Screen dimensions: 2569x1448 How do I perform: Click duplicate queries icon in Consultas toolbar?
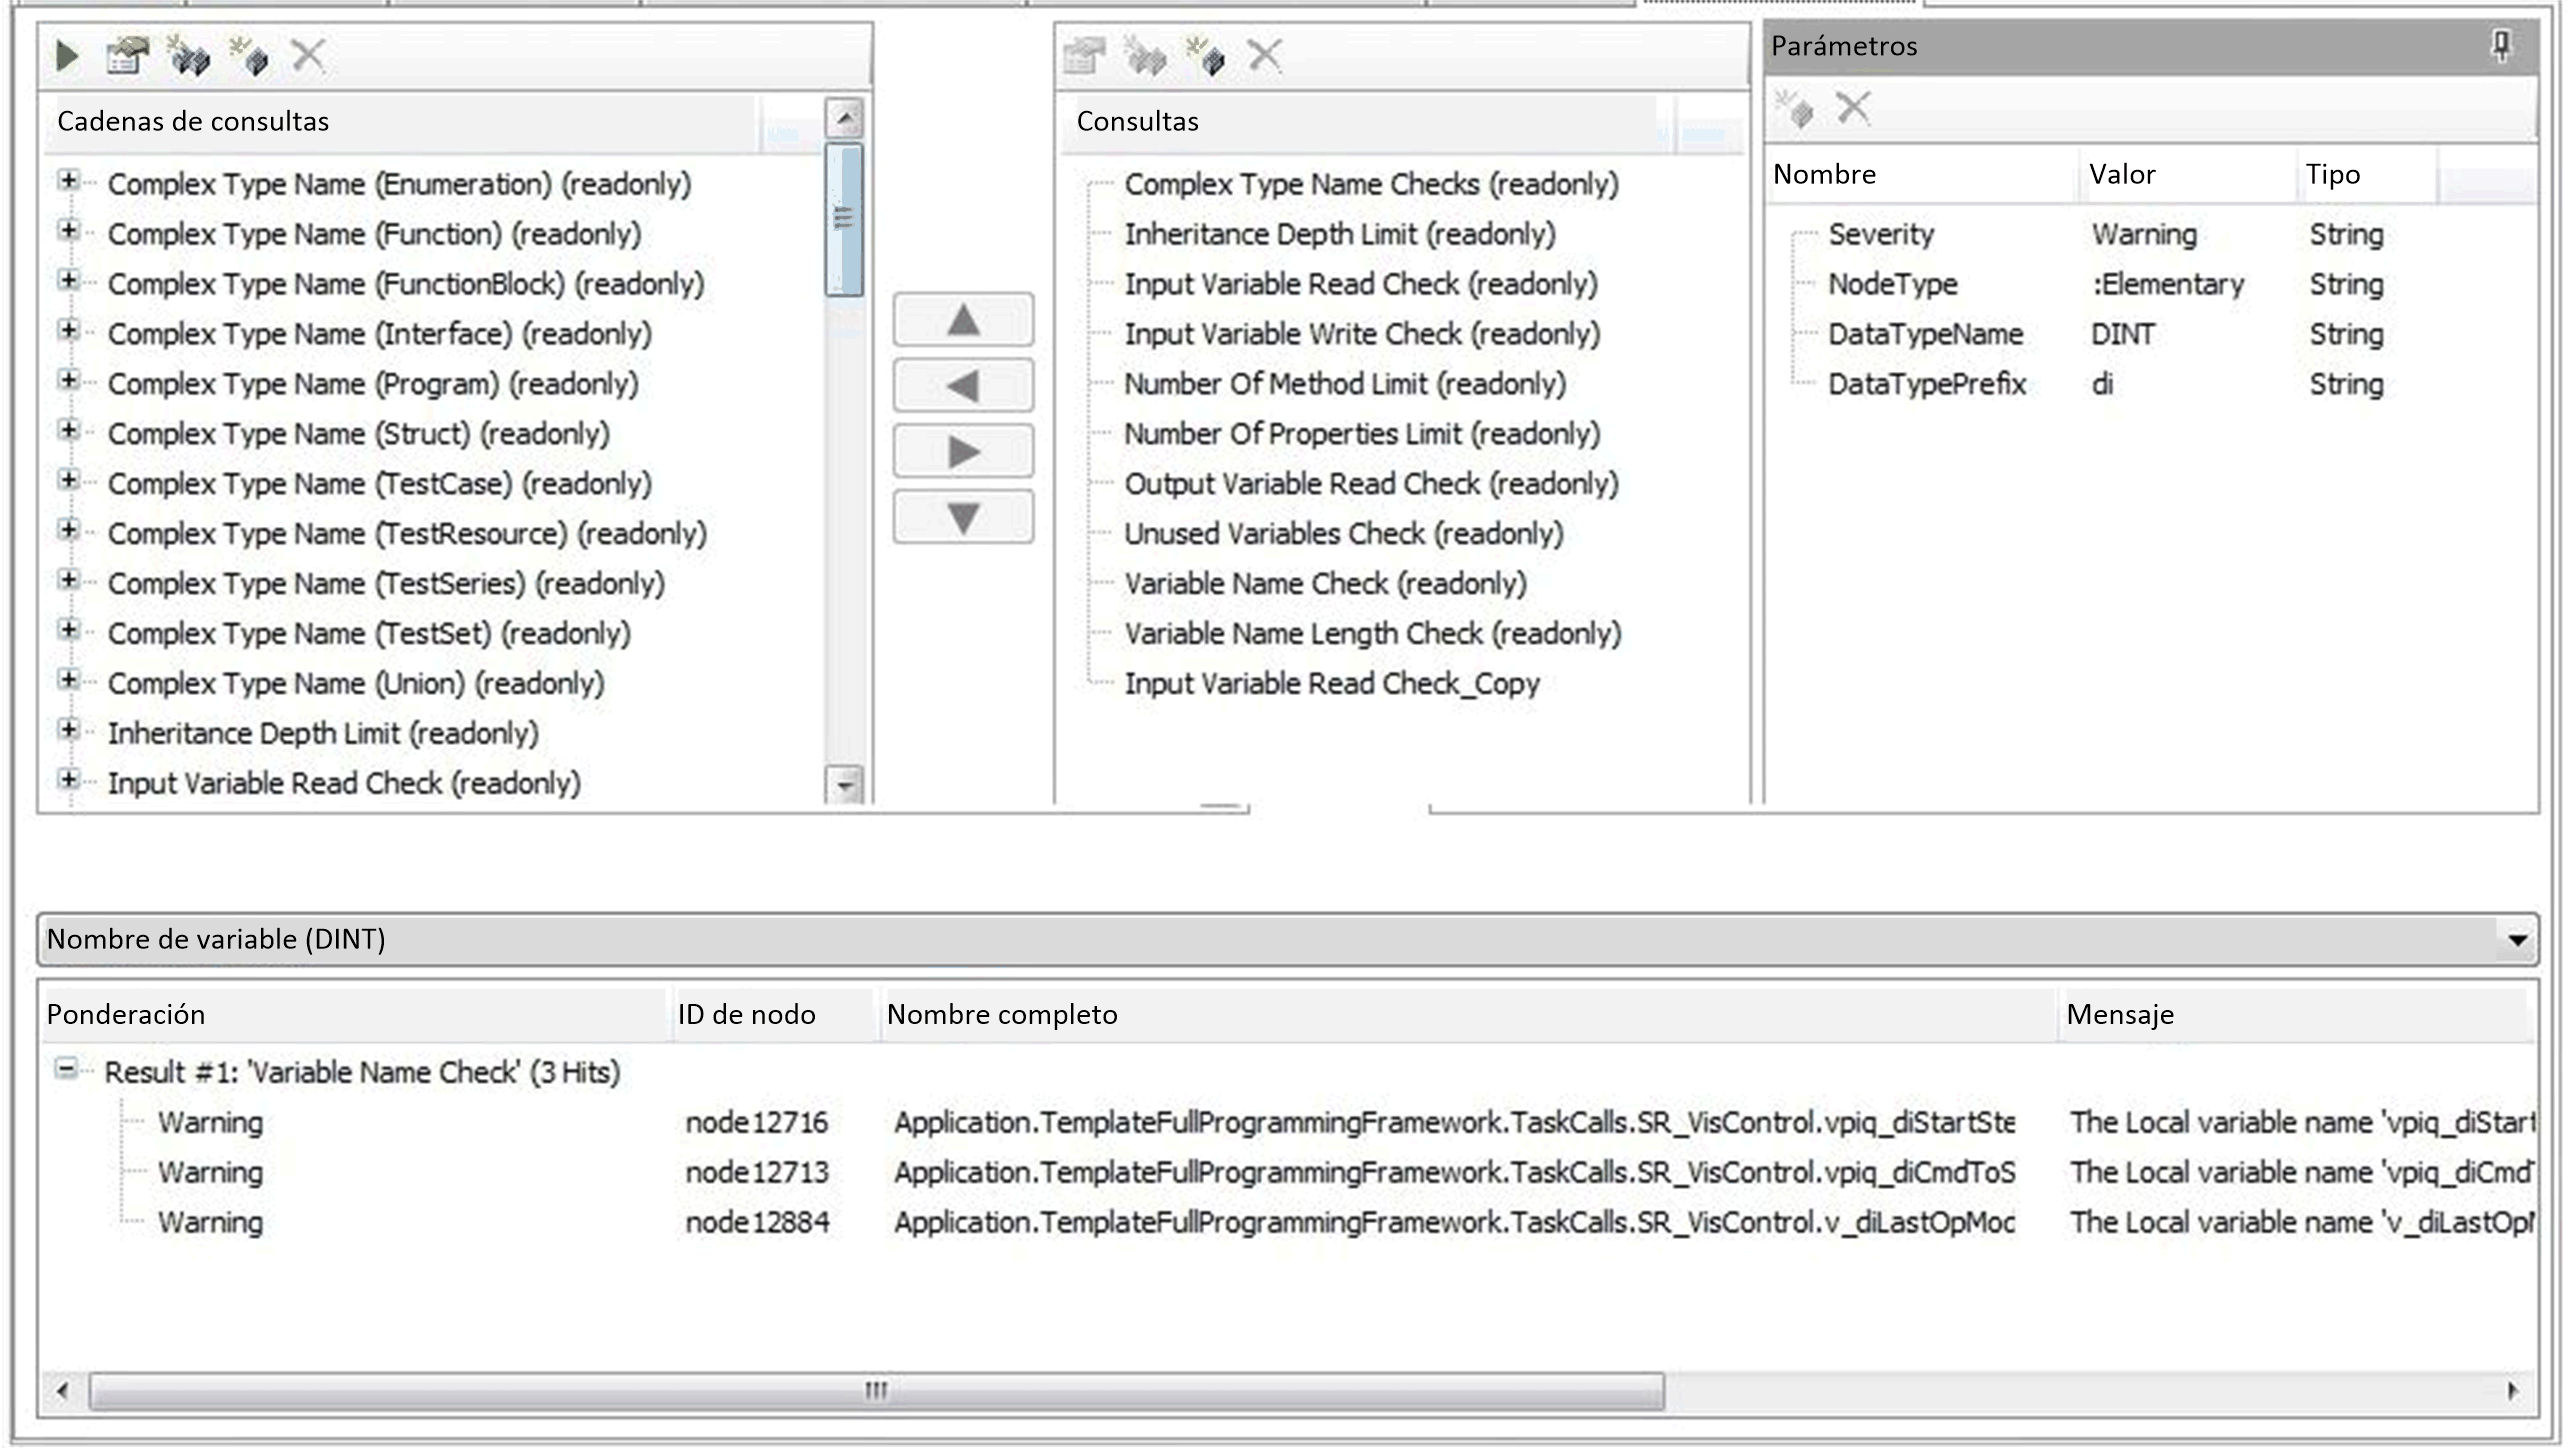[1145, 56]
